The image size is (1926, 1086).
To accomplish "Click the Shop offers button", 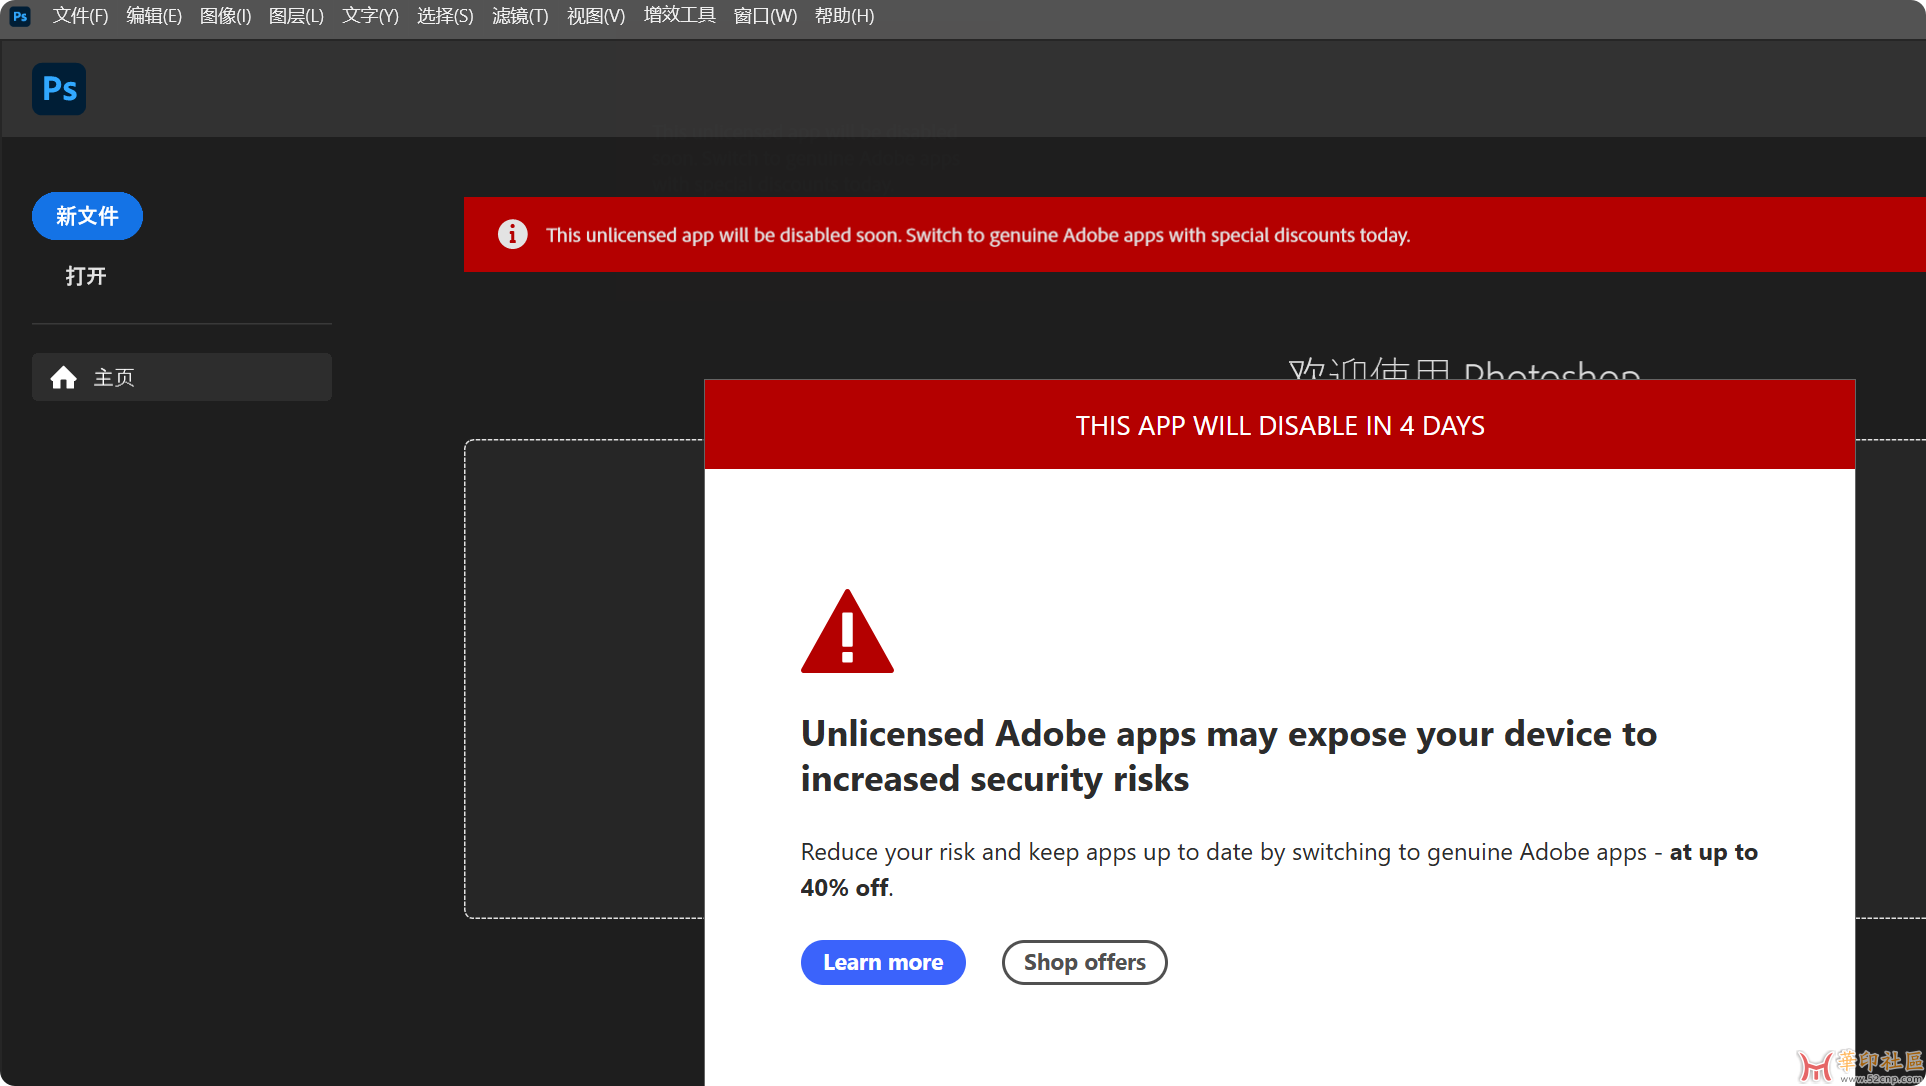I will point(1084,962).
